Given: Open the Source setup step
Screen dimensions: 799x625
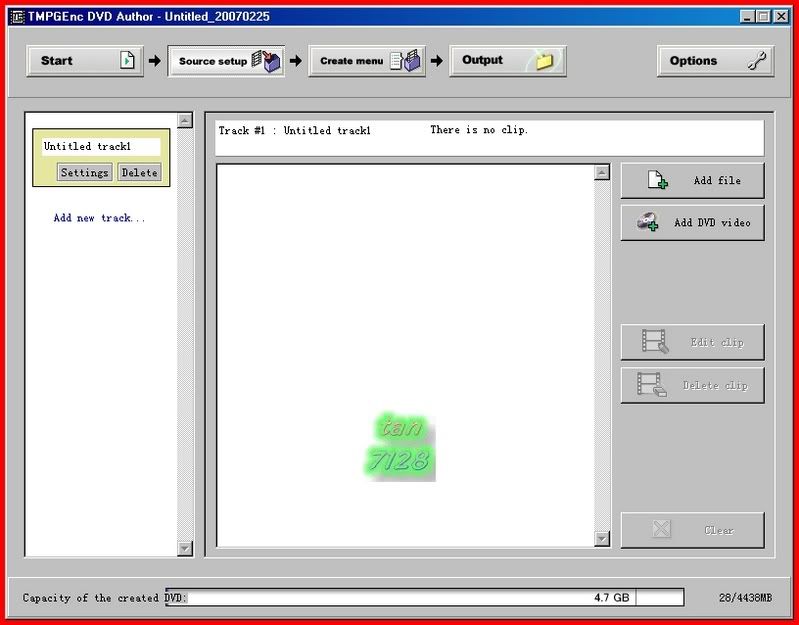Looking at the screenshot, I should point(226,61).
